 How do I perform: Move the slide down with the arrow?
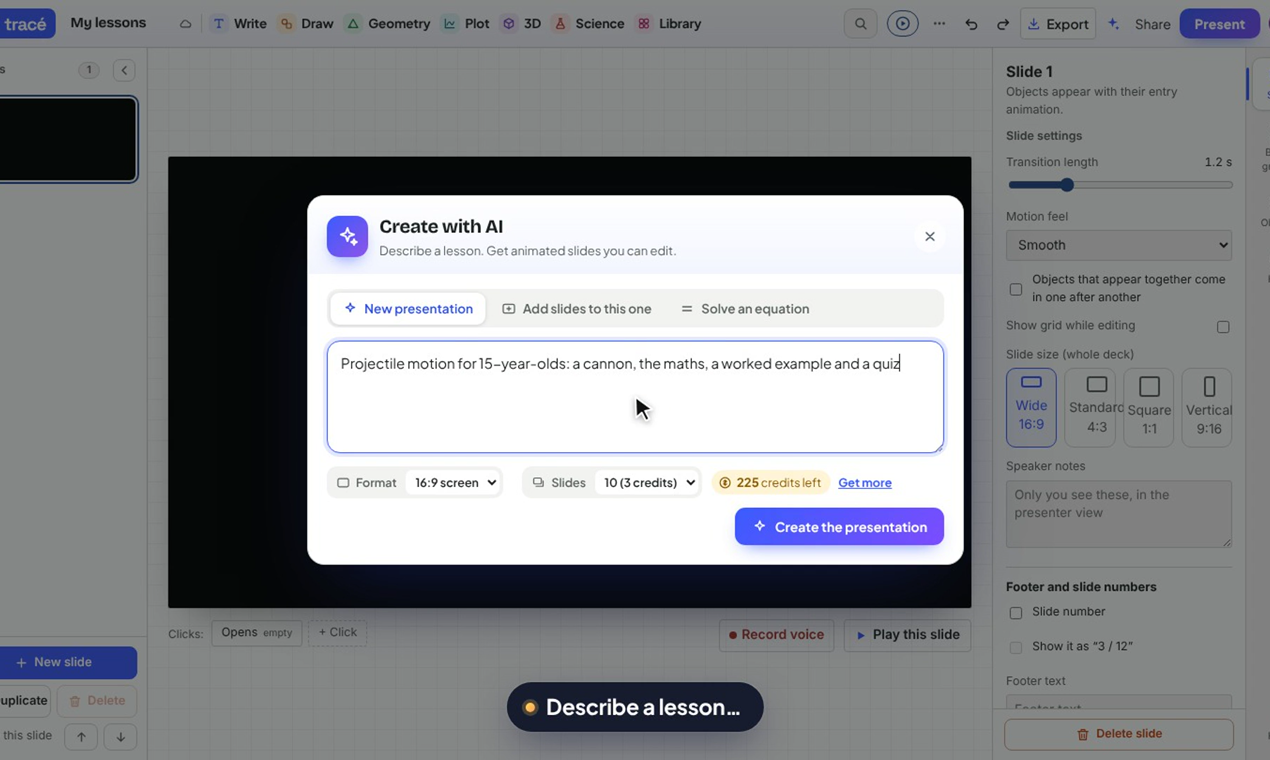pyautogui.click(x=120, y=737)
